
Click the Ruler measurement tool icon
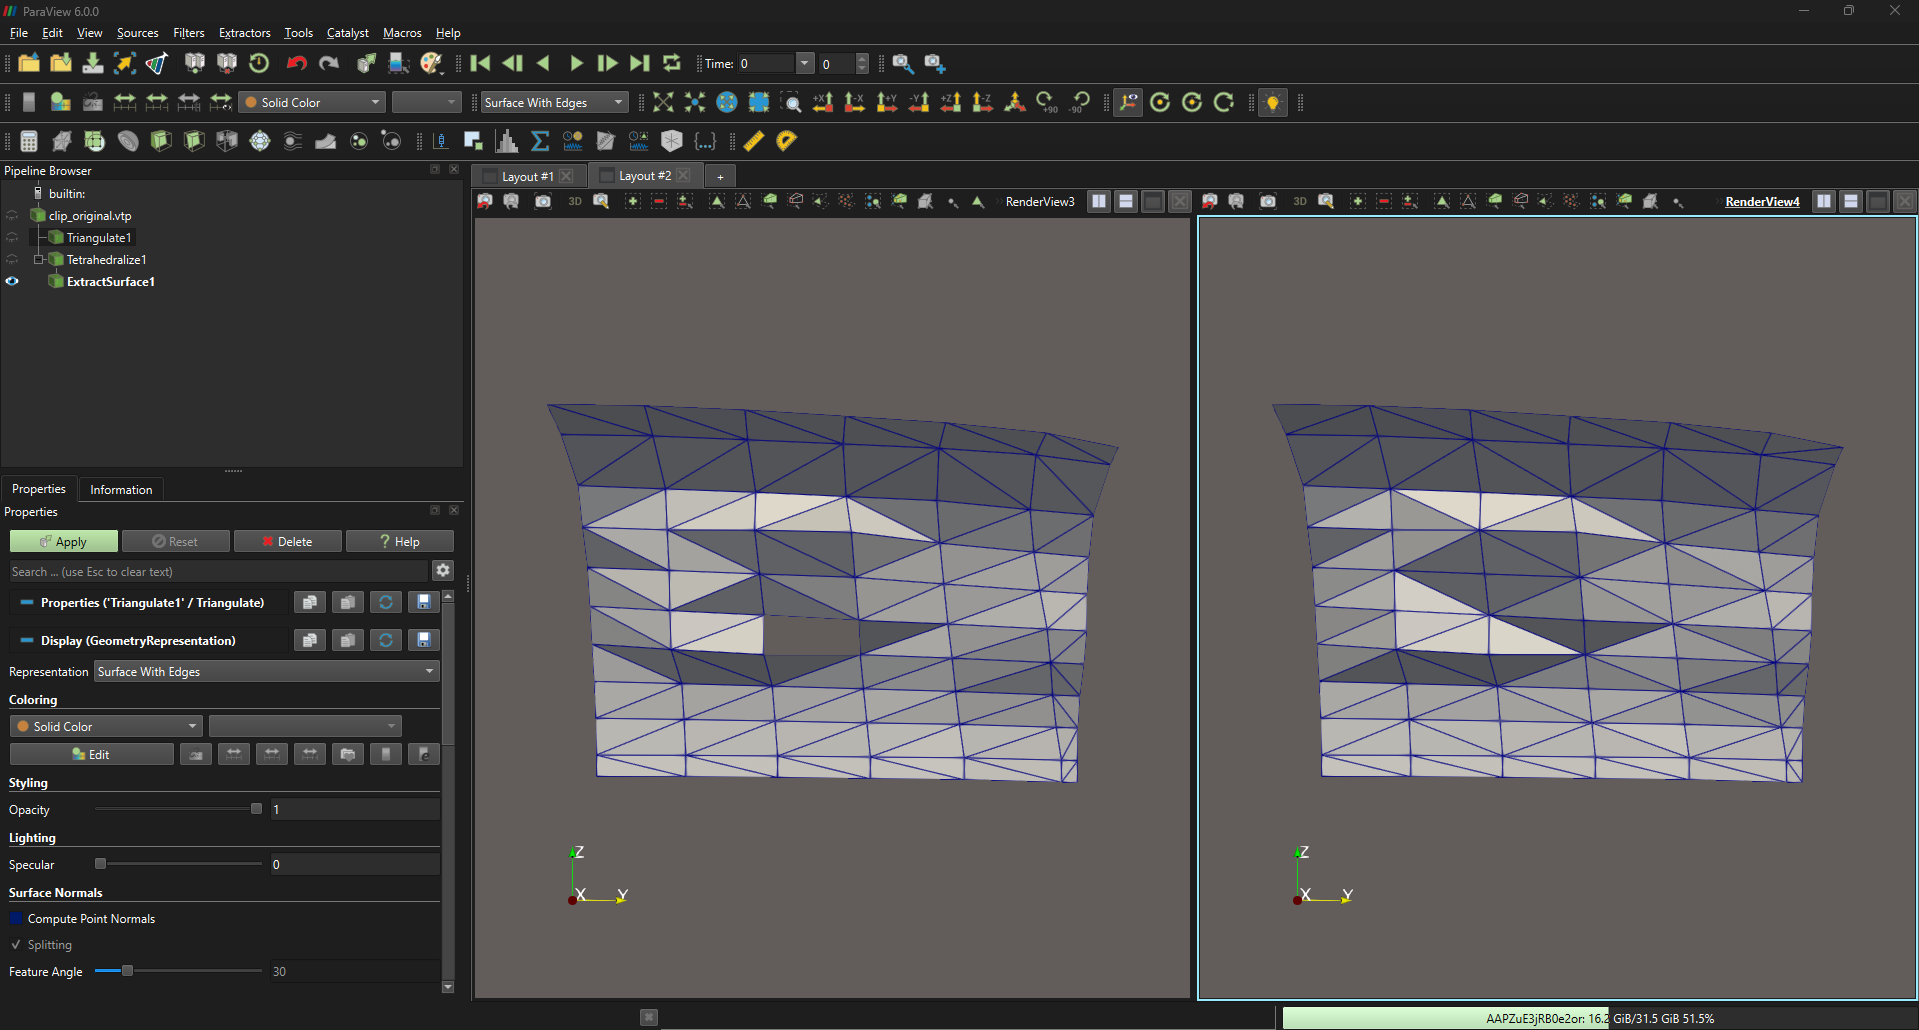(754, 141)
